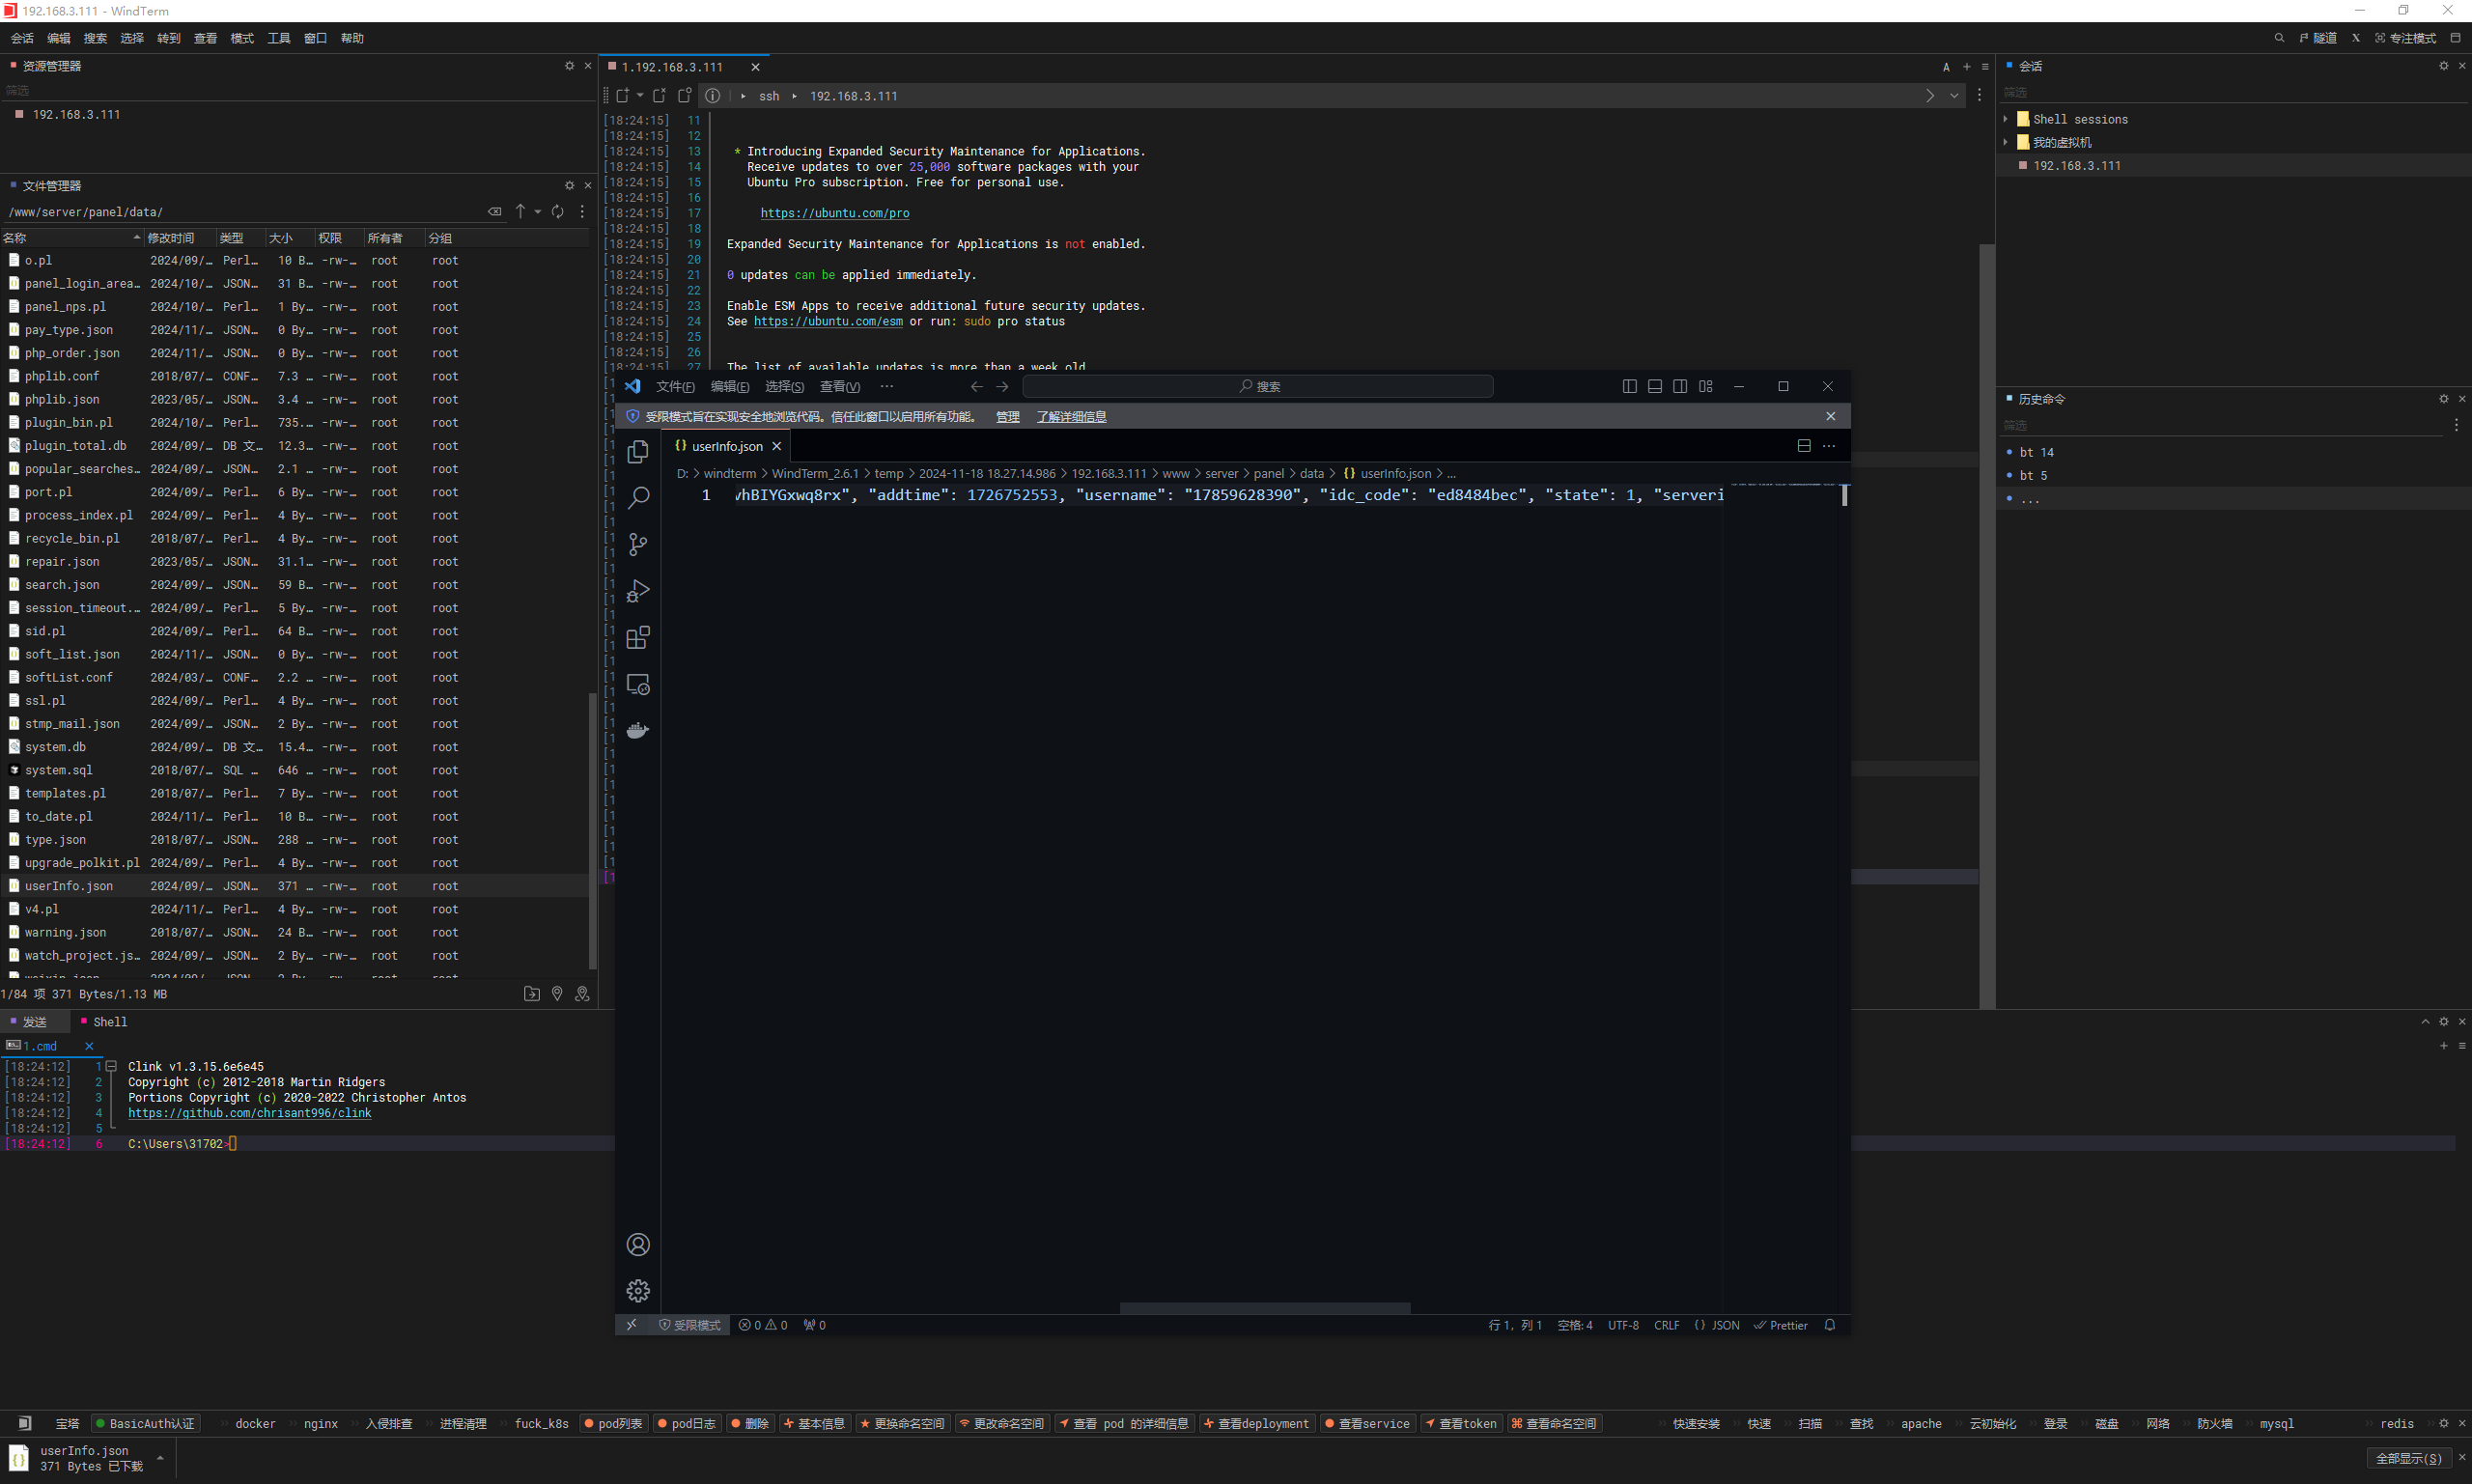The image size is (2472, 1484).
Task: Open history commands panel settings gear
Action: point(2444,399)
